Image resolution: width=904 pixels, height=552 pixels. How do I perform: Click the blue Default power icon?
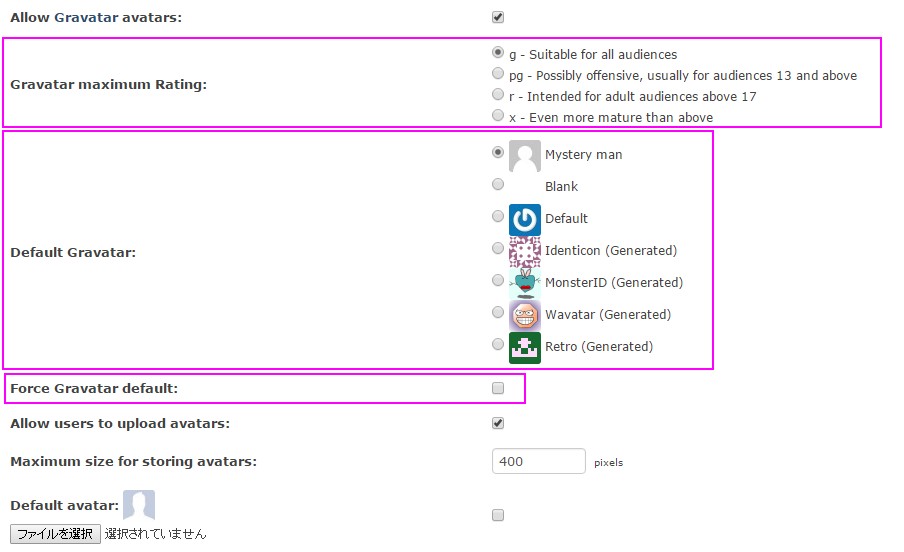pos(525,220)
